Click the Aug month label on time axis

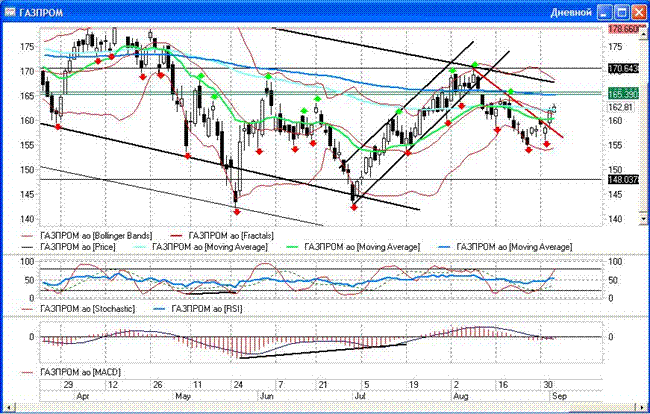(461, 396)
